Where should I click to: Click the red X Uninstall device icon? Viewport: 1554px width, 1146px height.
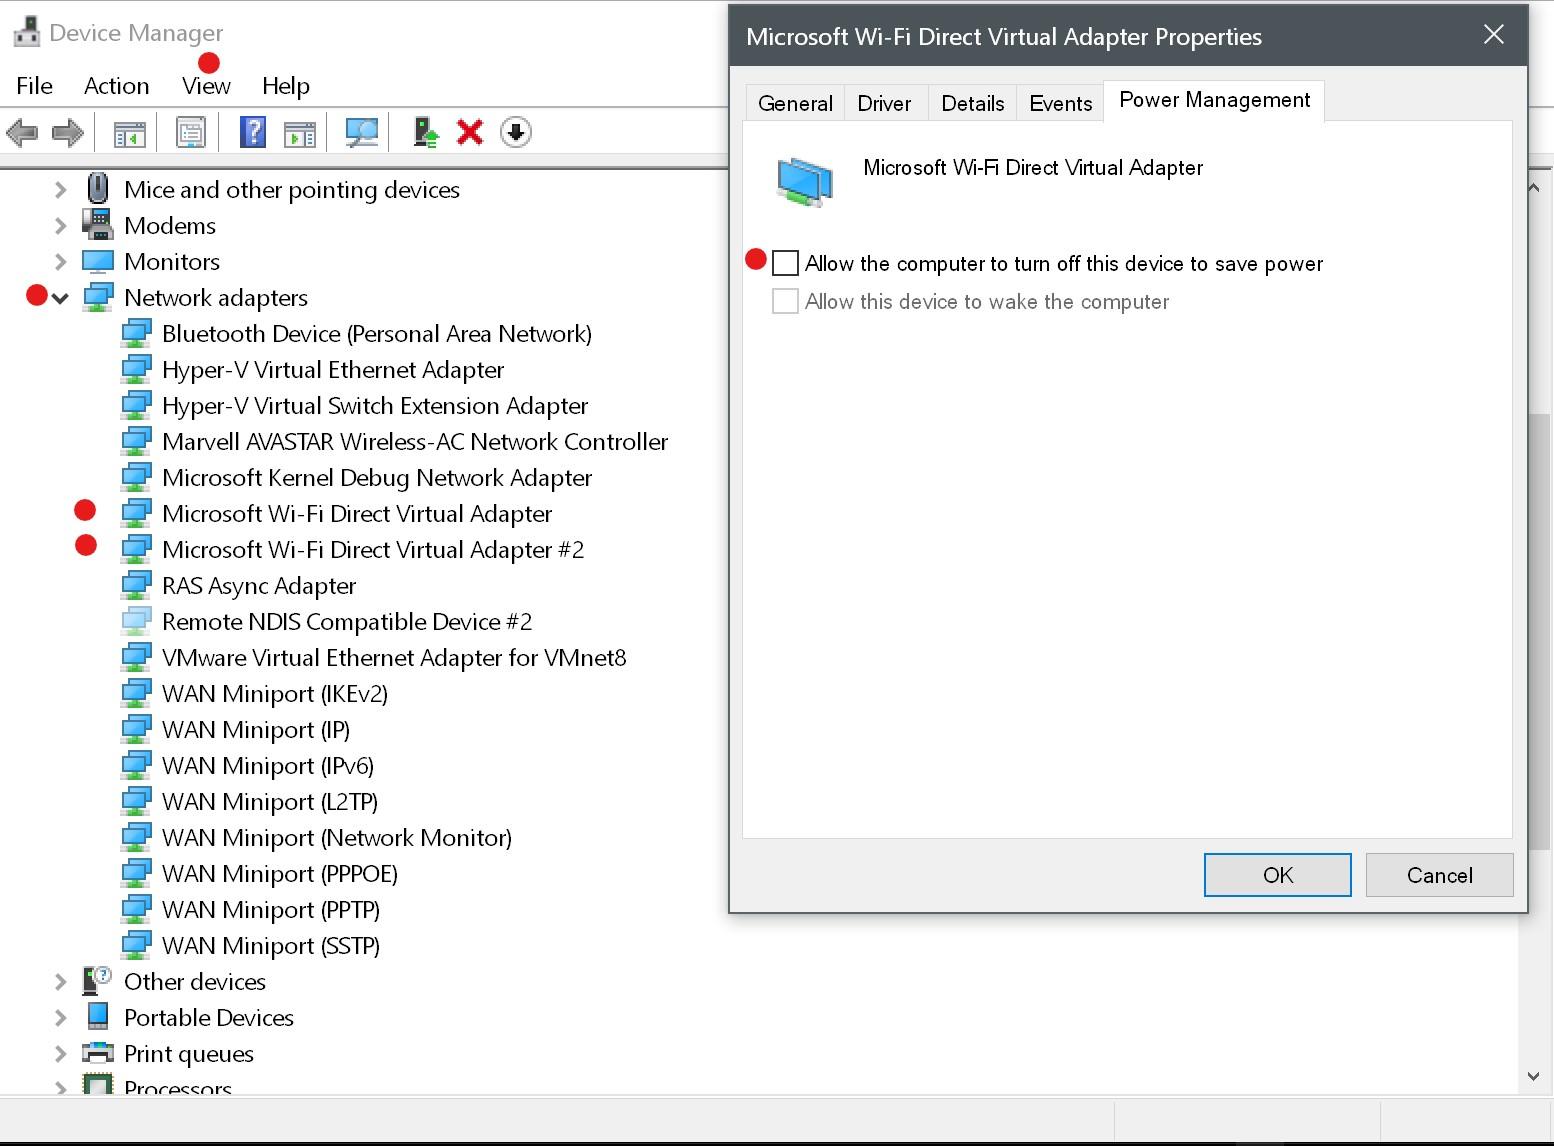[469, 132]
